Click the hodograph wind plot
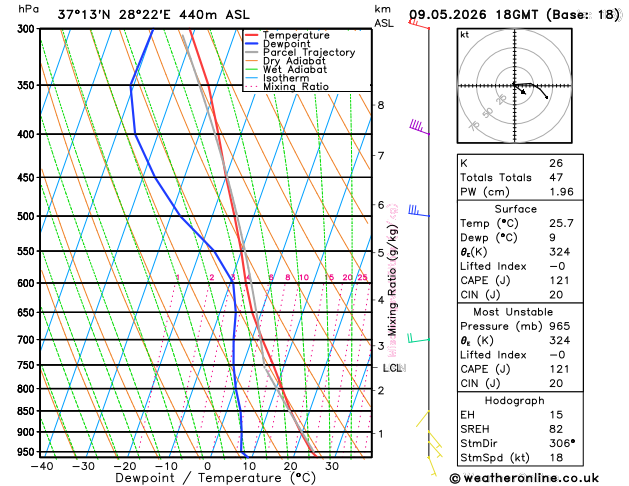 click(x=514, y=85)
